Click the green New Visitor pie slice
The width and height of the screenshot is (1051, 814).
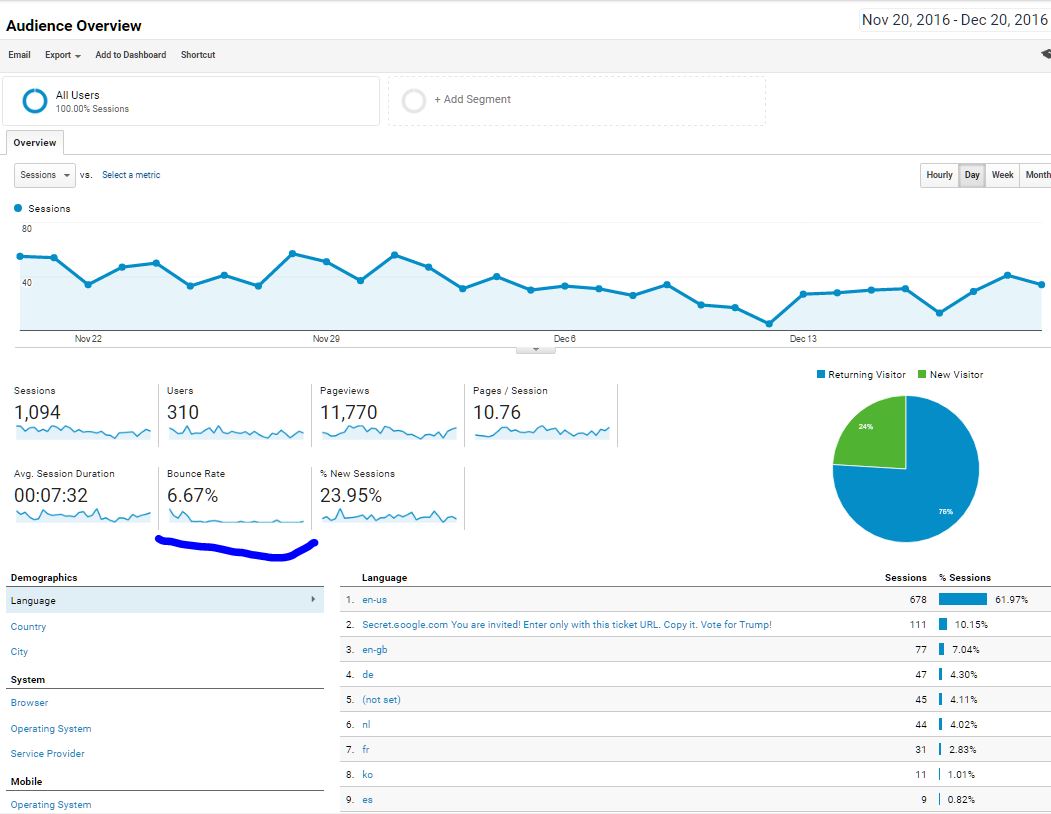872,431
